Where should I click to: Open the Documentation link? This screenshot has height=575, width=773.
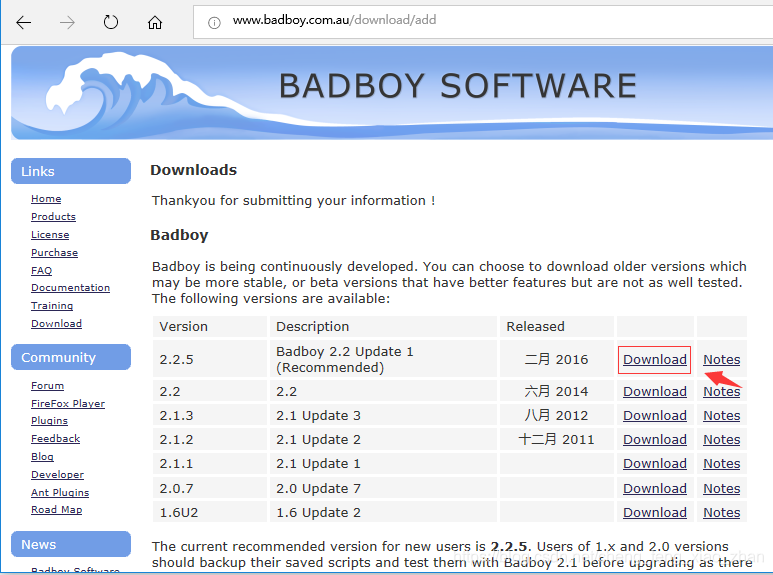click(70, 288)
